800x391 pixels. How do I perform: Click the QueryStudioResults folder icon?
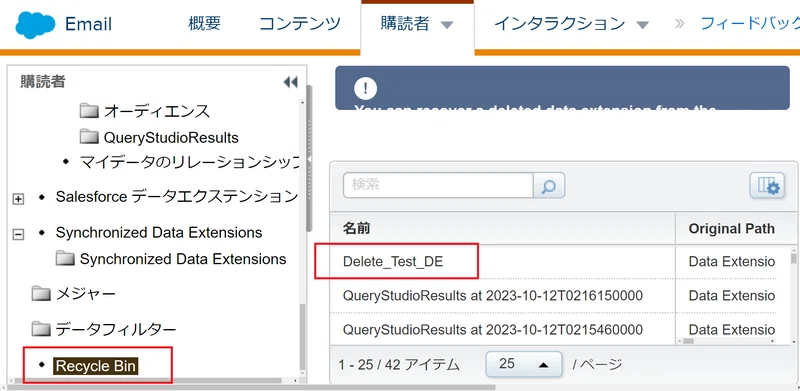[x=89, y=137]
